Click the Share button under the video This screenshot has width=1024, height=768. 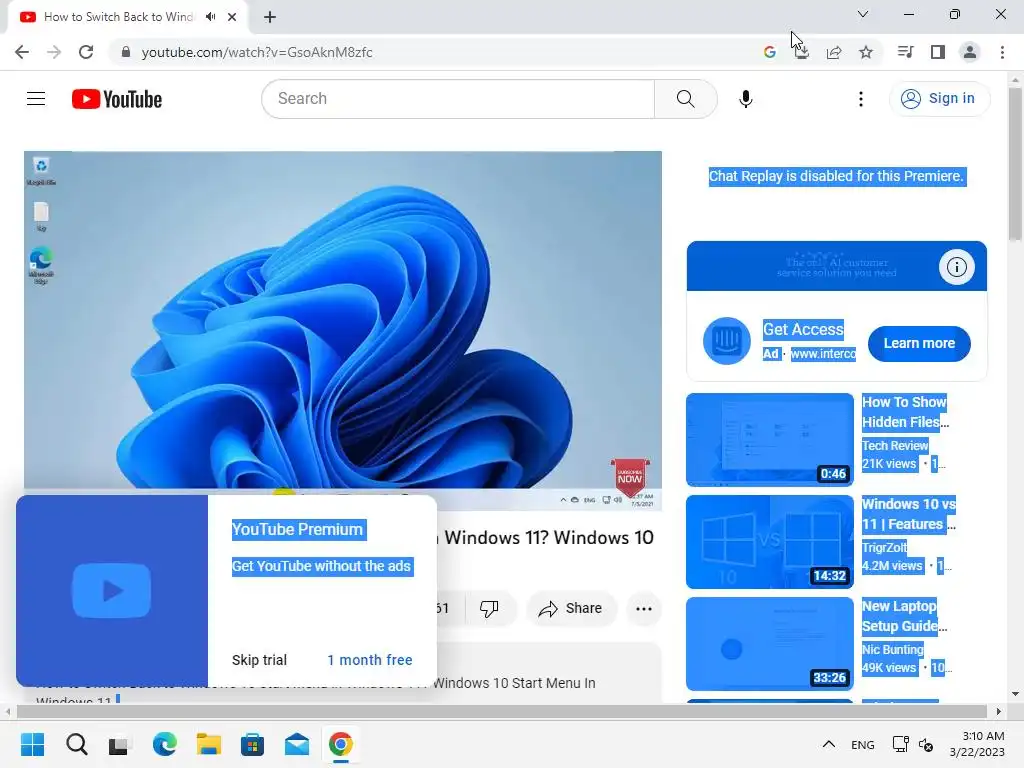tap(571, 609)
